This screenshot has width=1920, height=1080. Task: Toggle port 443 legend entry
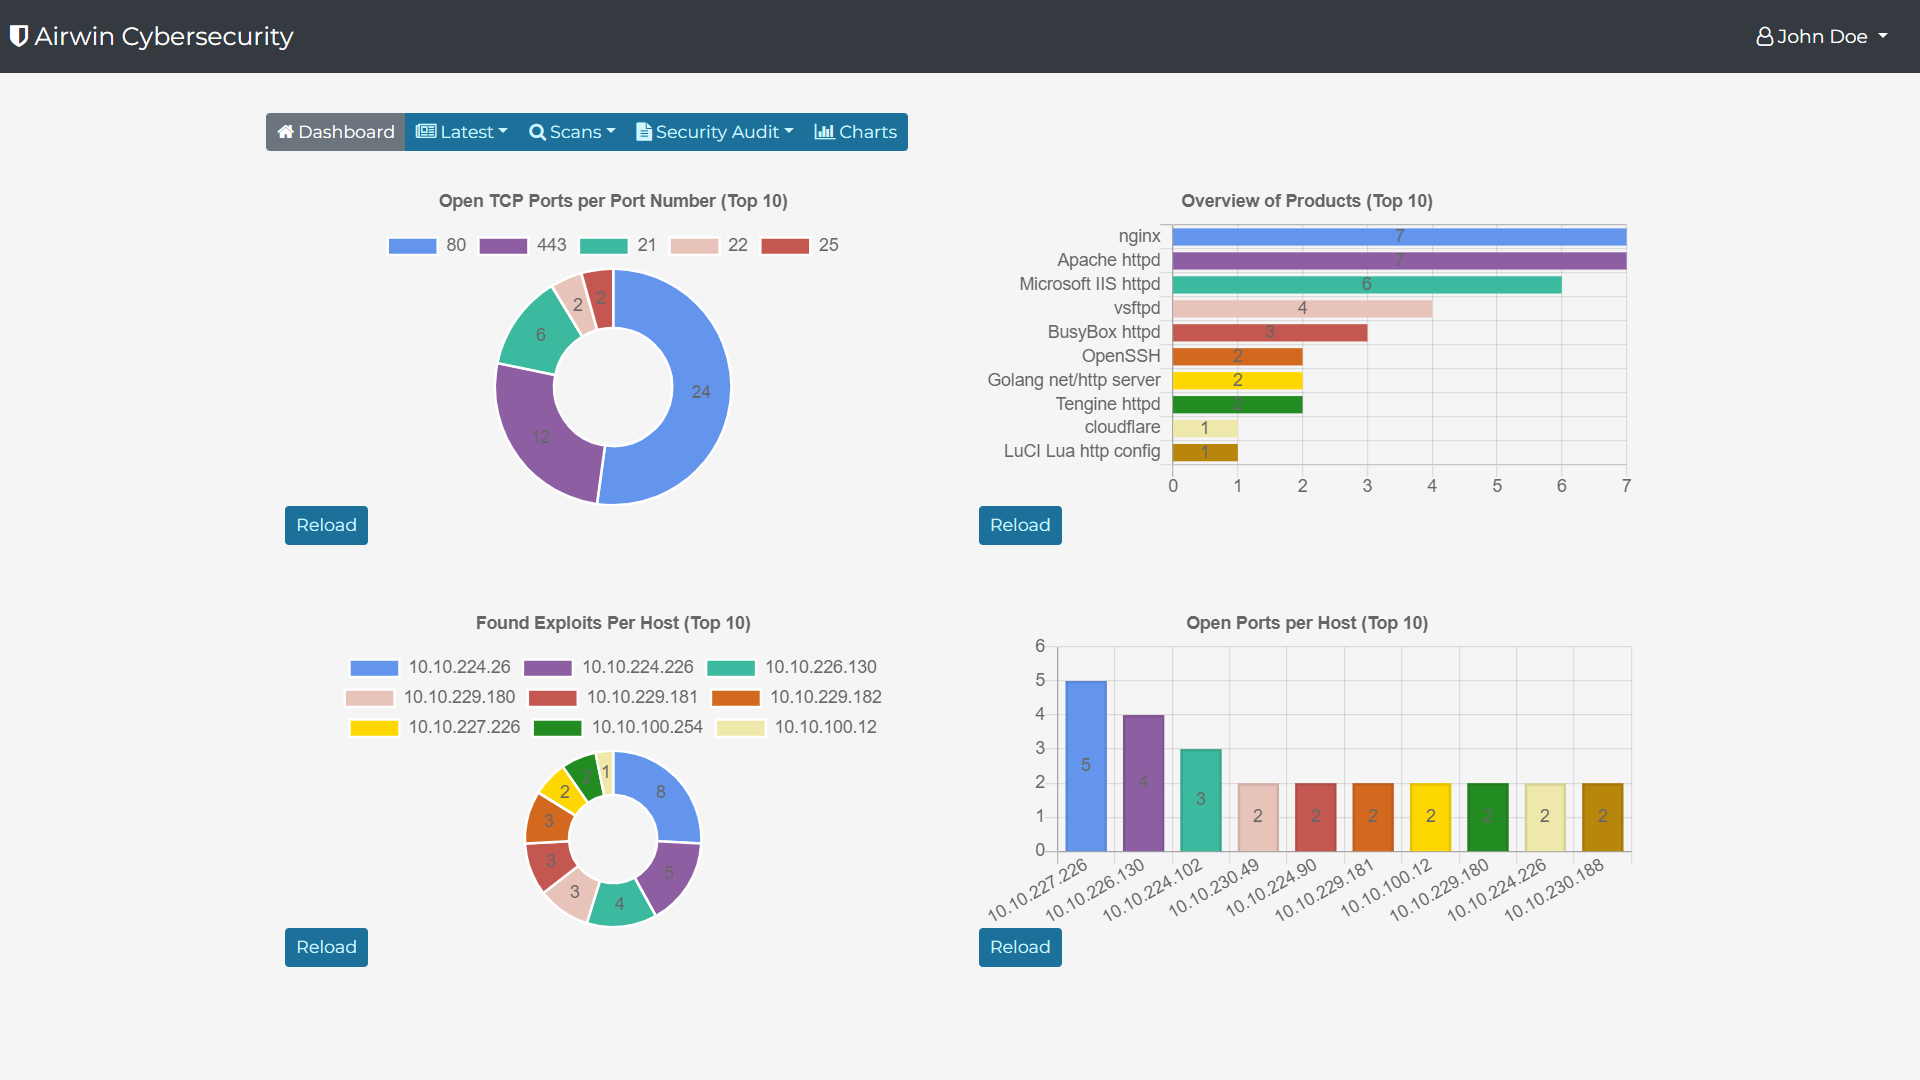(x=503, y=246)
